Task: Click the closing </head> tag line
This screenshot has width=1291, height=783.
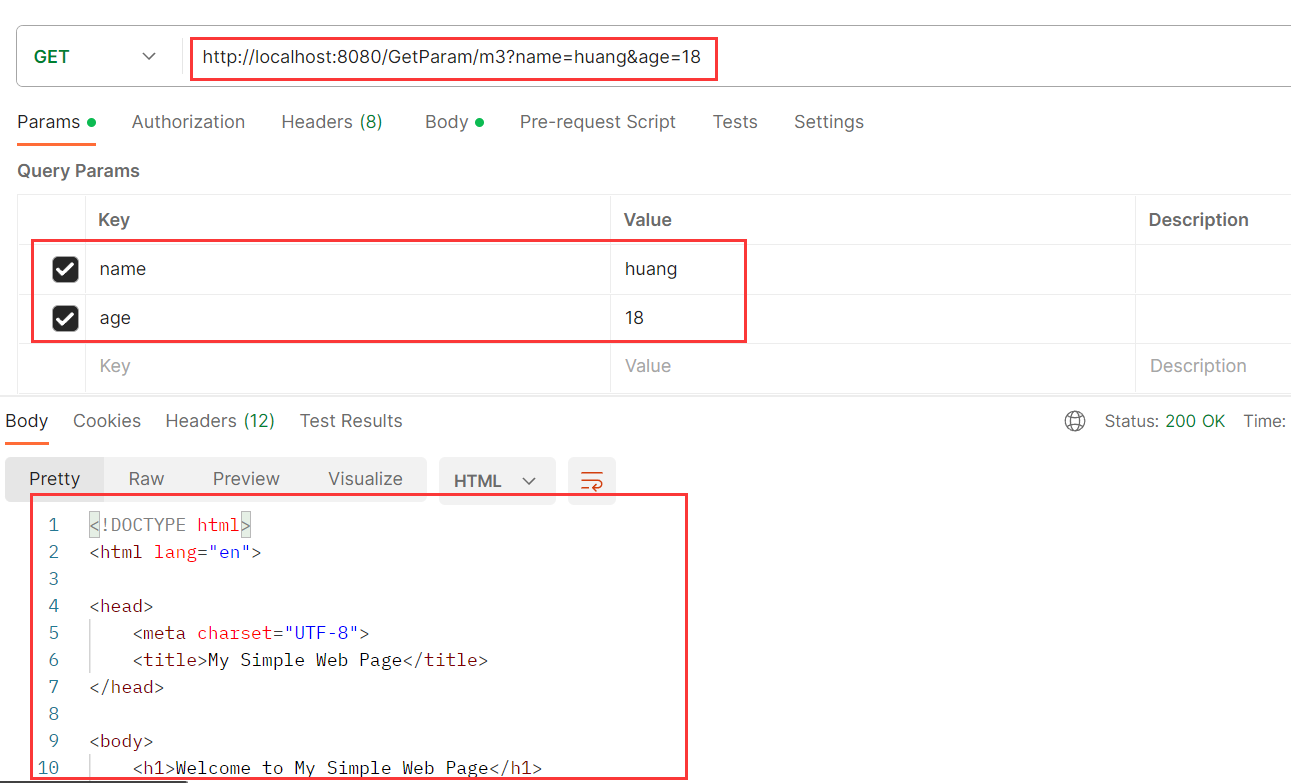Action: 126,687
